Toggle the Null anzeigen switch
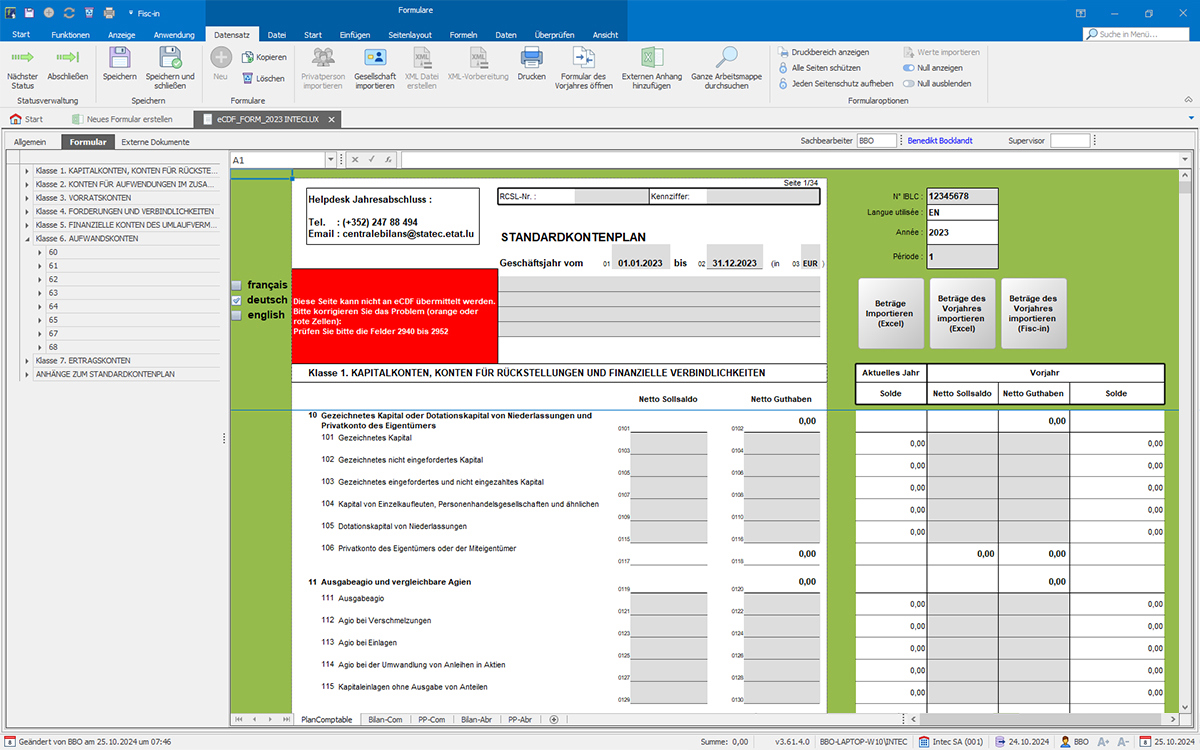The width and height of the screenshot is (1200, 750). (x=909, y=68)
